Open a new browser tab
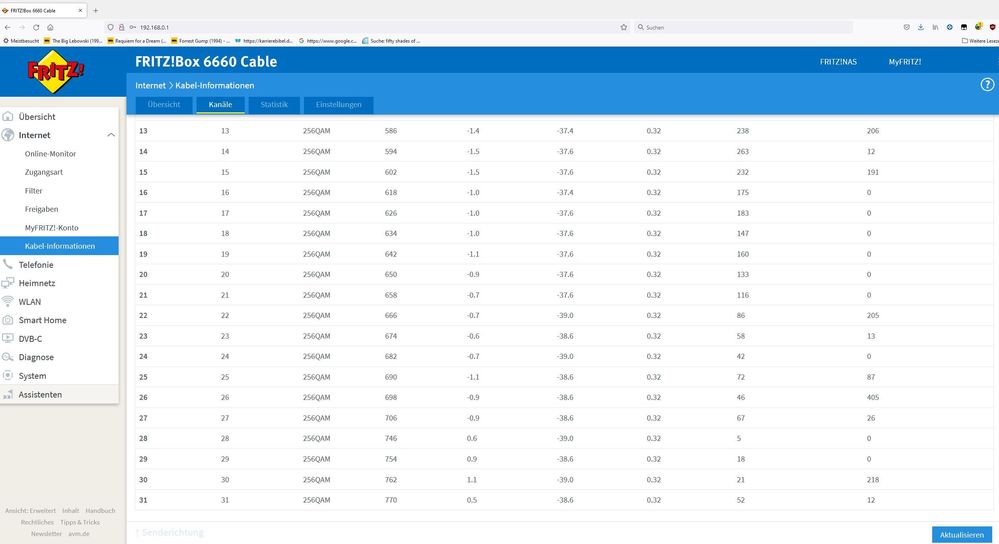 point(95,9)
